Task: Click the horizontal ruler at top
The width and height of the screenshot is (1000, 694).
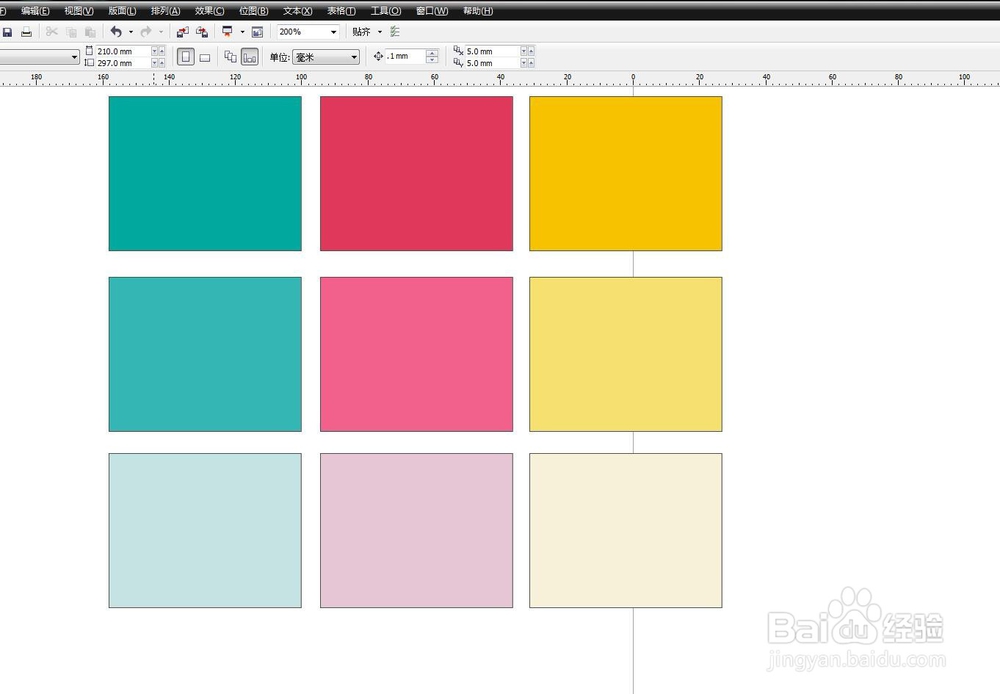Action: point(500,79)
